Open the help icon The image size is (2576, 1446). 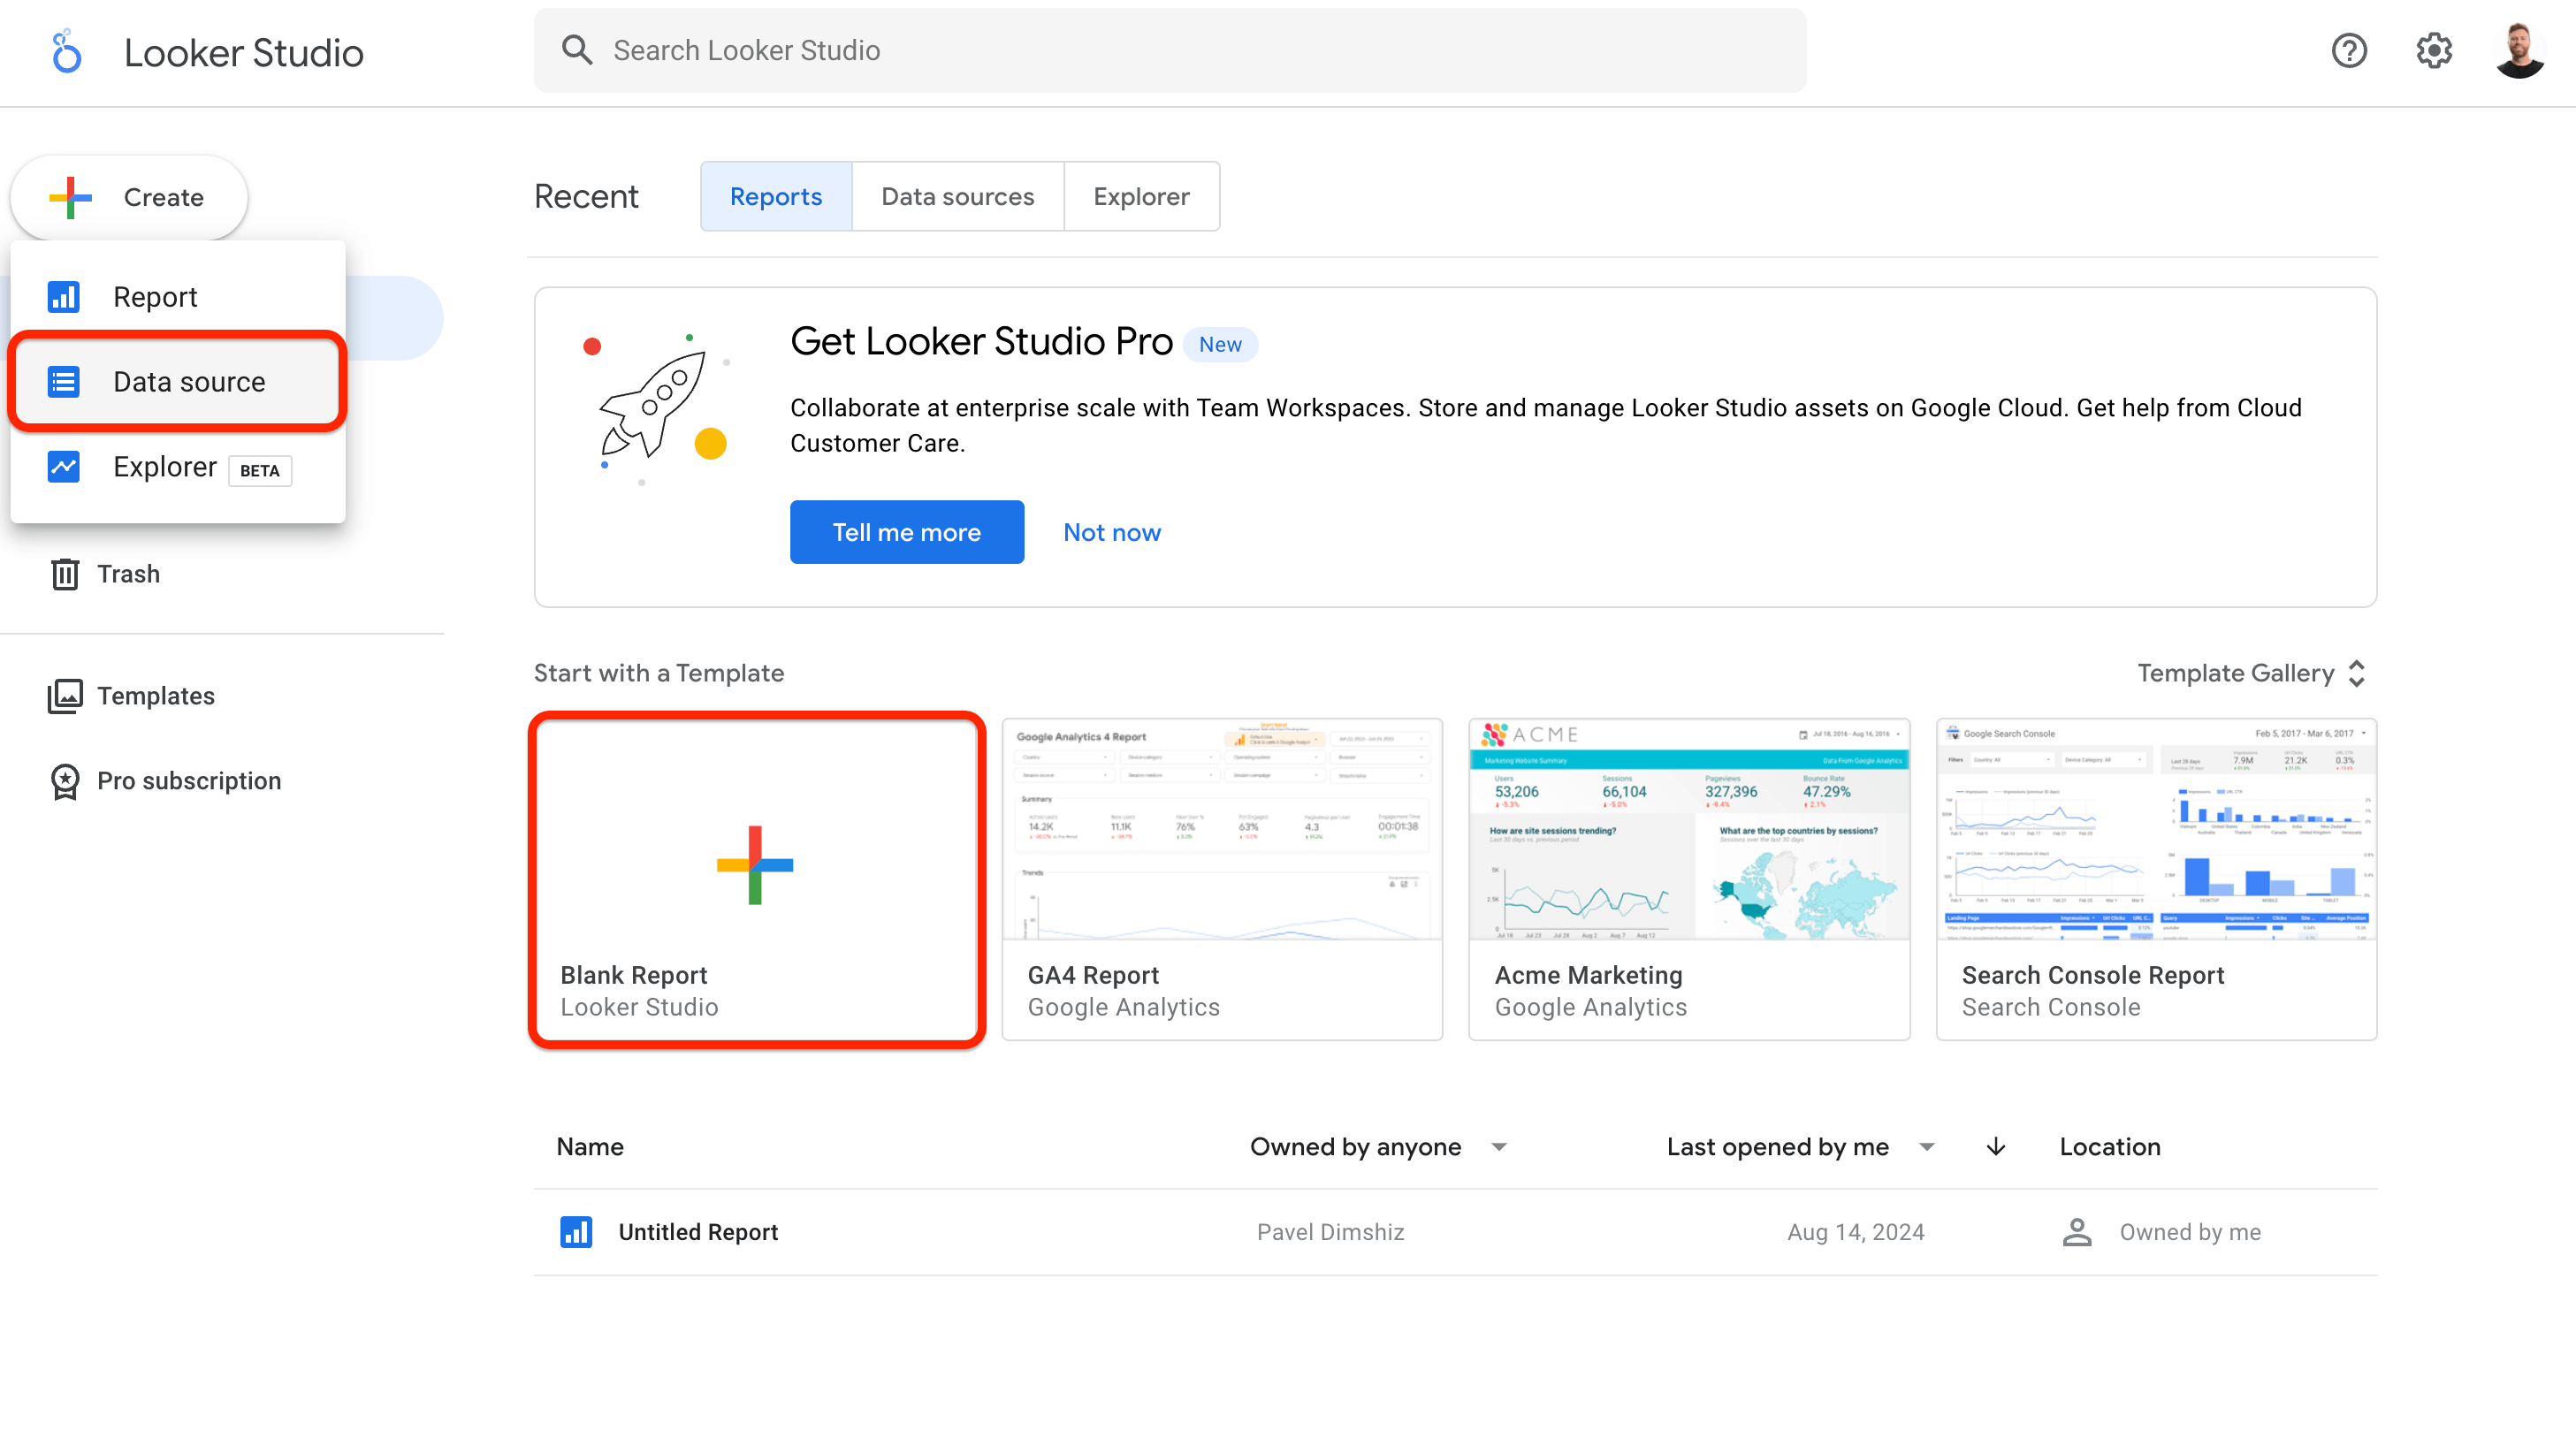pyautogui.click(x=2349, y=50)
